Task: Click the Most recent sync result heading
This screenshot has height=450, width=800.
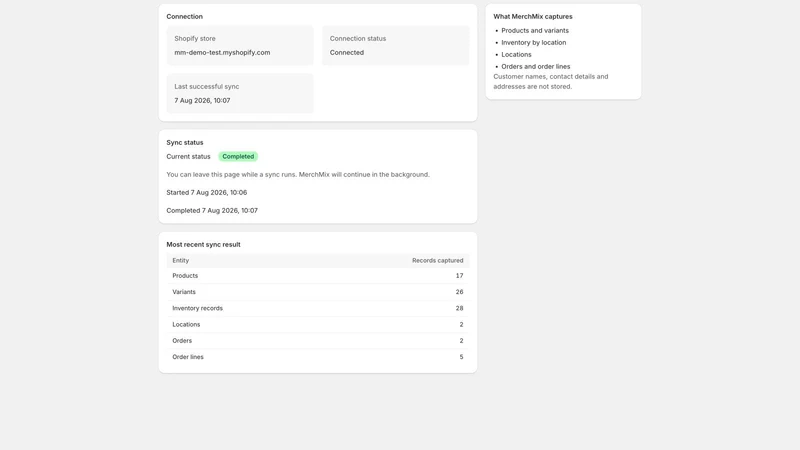Action: [203, 244]
